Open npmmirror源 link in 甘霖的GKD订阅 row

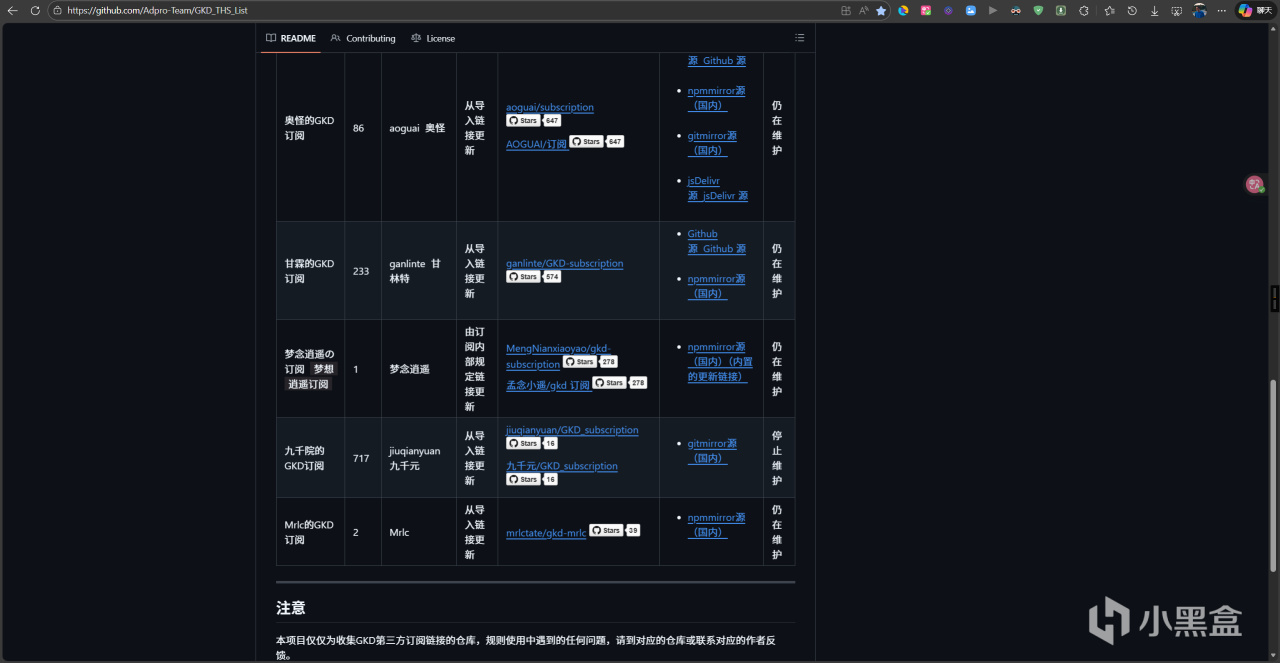[716, 286]
